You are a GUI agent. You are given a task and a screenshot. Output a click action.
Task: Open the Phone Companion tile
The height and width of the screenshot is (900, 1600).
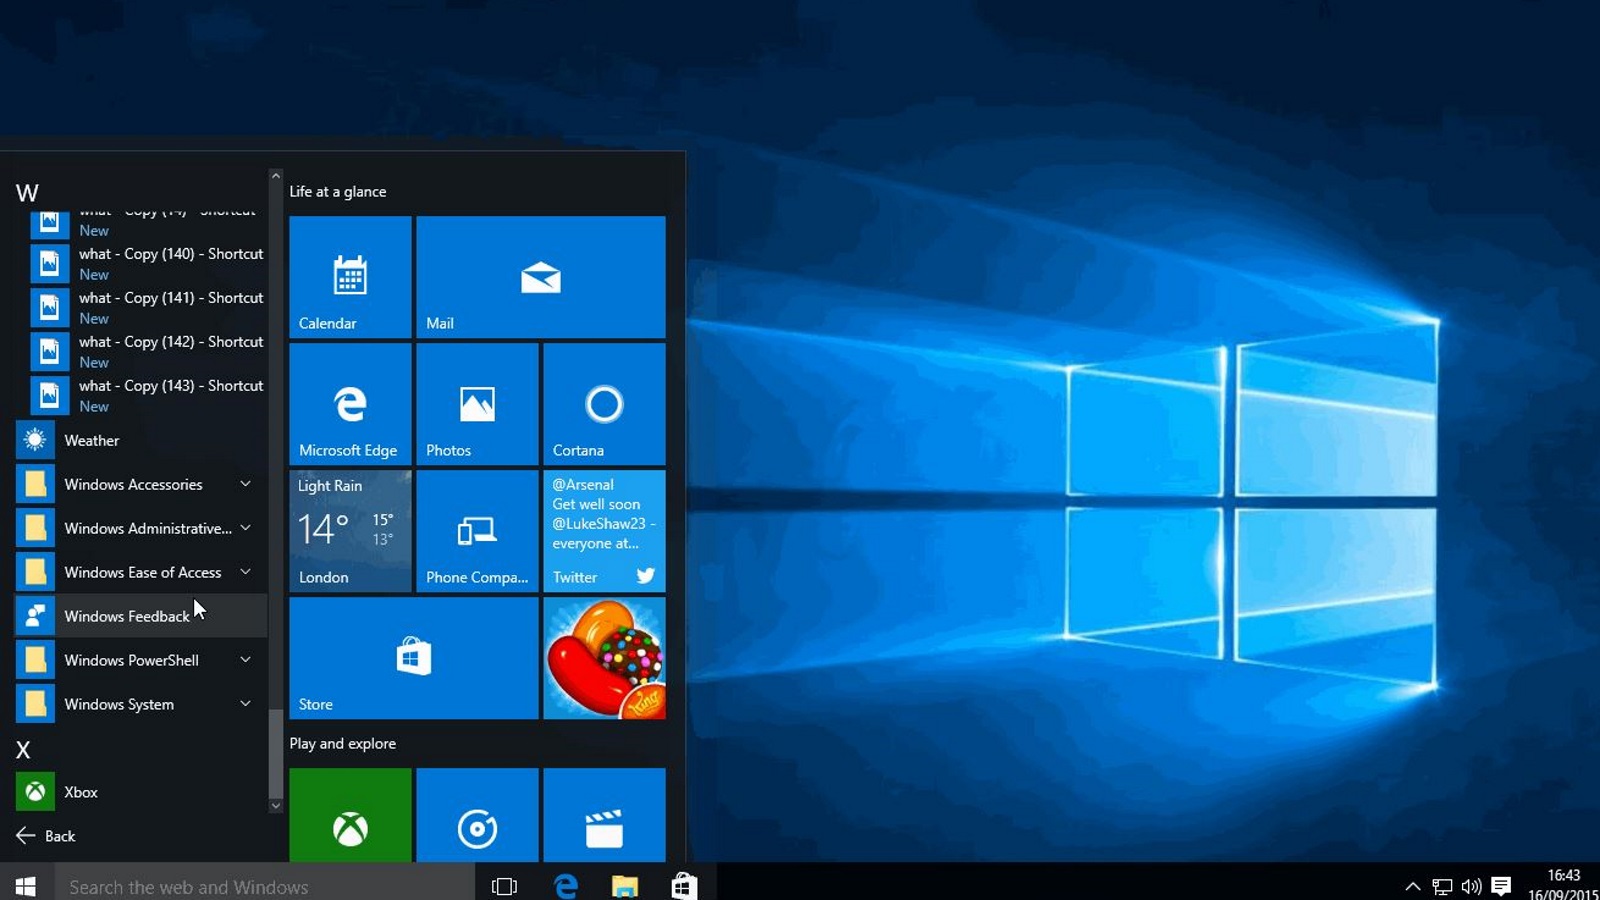pyautogui.click(x=477, y=531)
